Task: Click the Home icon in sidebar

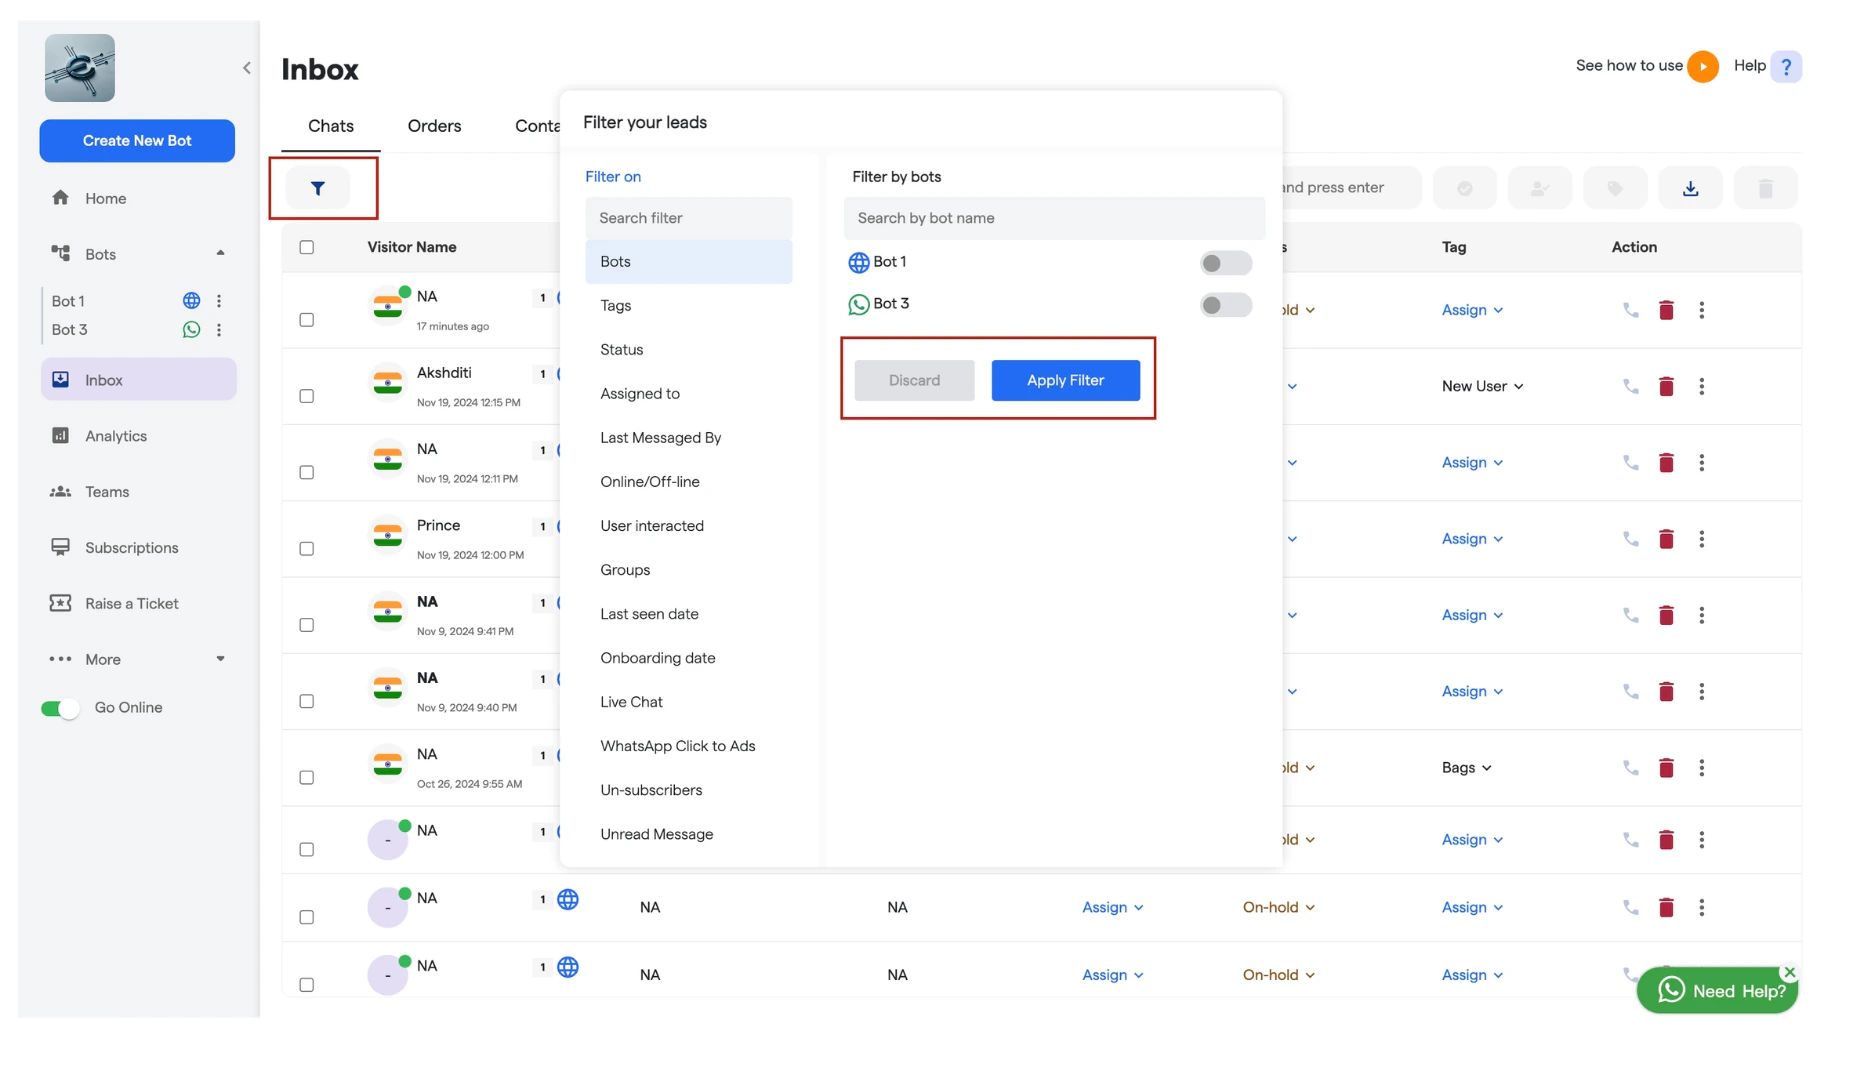Action: pos(61,198)
